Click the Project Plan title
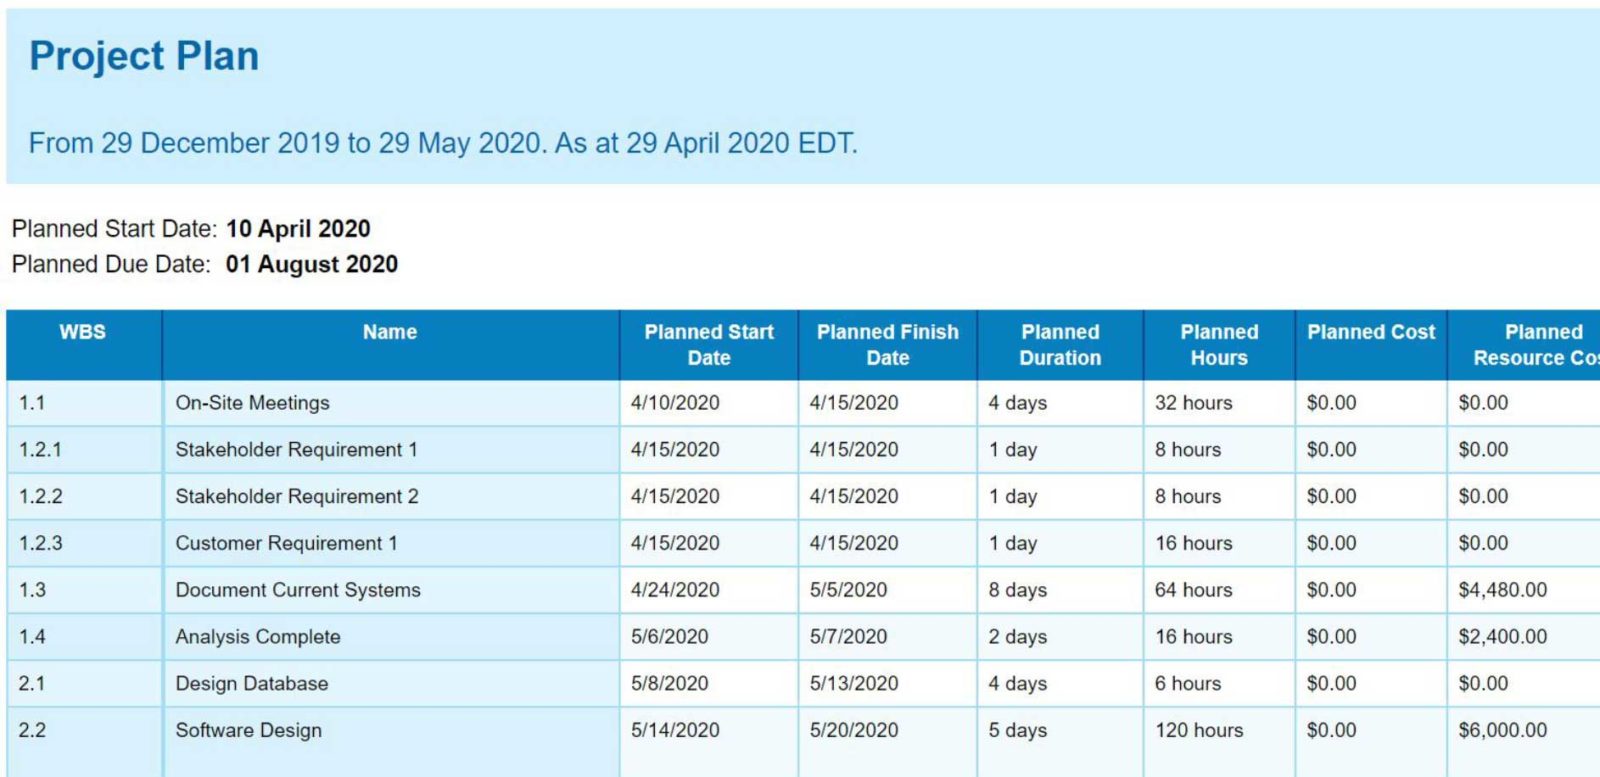Image resolution: width=1600 pixels, height=777 pixels. (144, 56)
